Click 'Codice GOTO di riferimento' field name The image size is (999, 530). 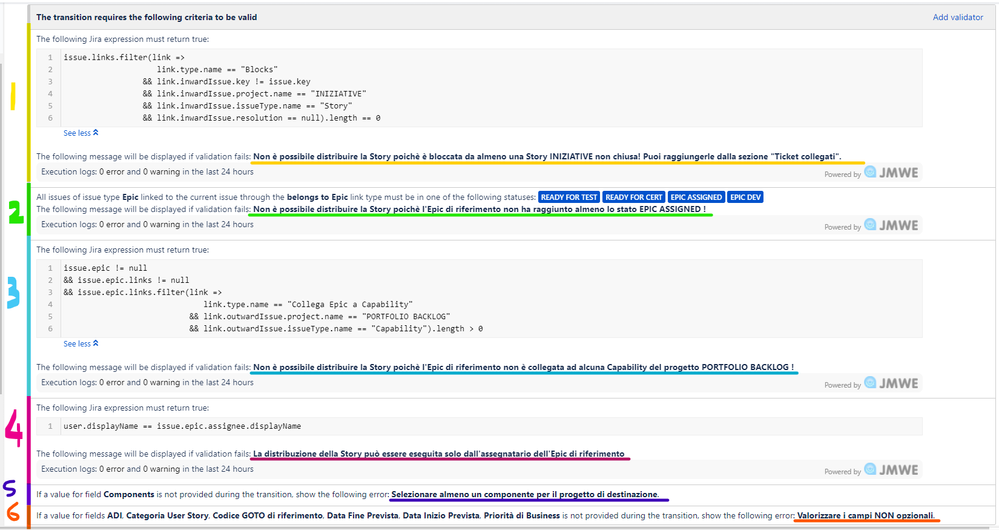[268, 516]
